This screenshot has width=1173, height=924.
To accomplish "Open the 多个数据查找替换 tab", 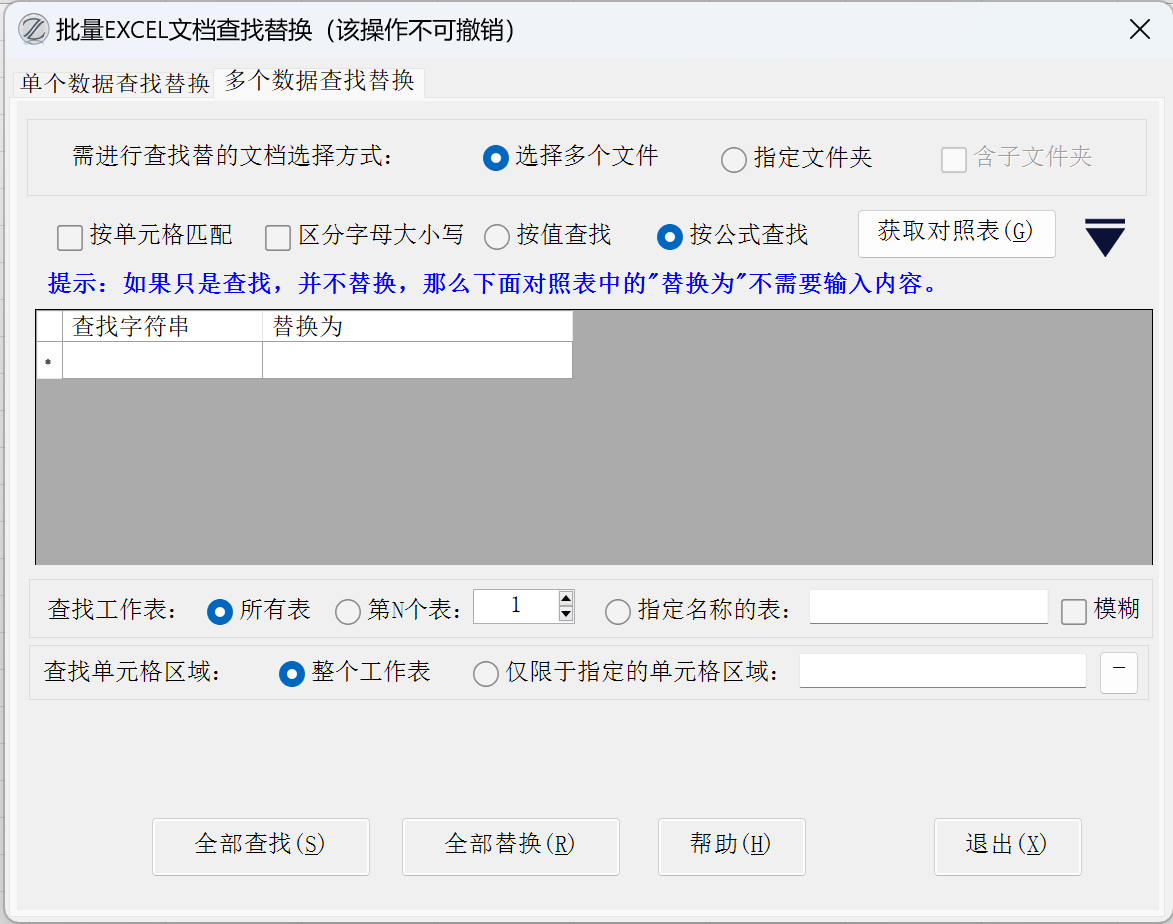I will [x=319, y=81].
